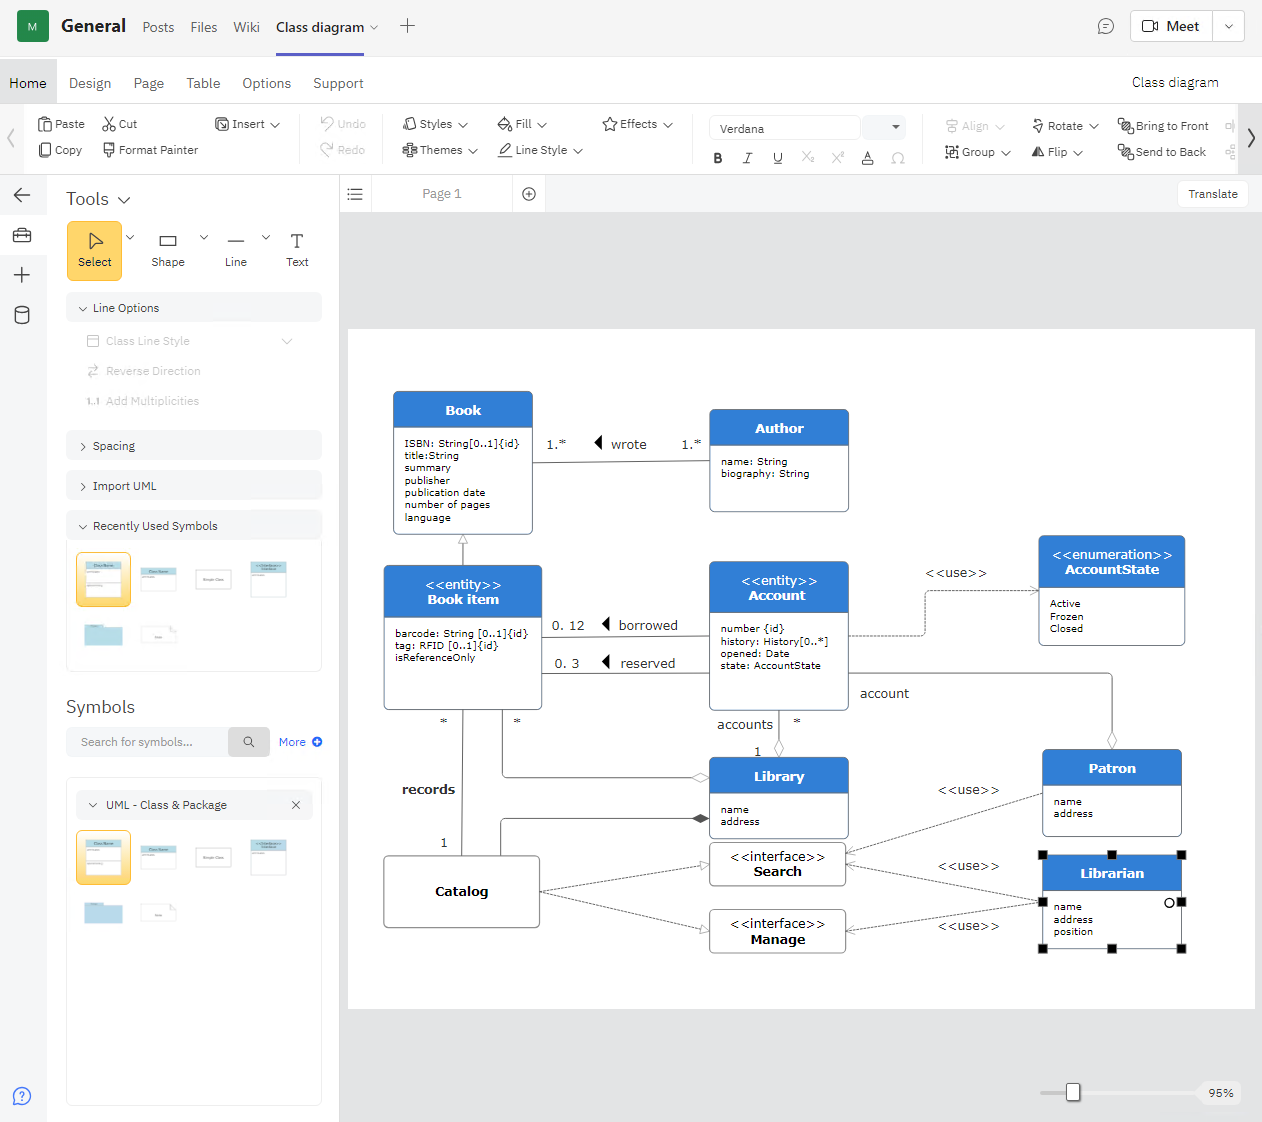Start a Meet call

pos(1170,26)
